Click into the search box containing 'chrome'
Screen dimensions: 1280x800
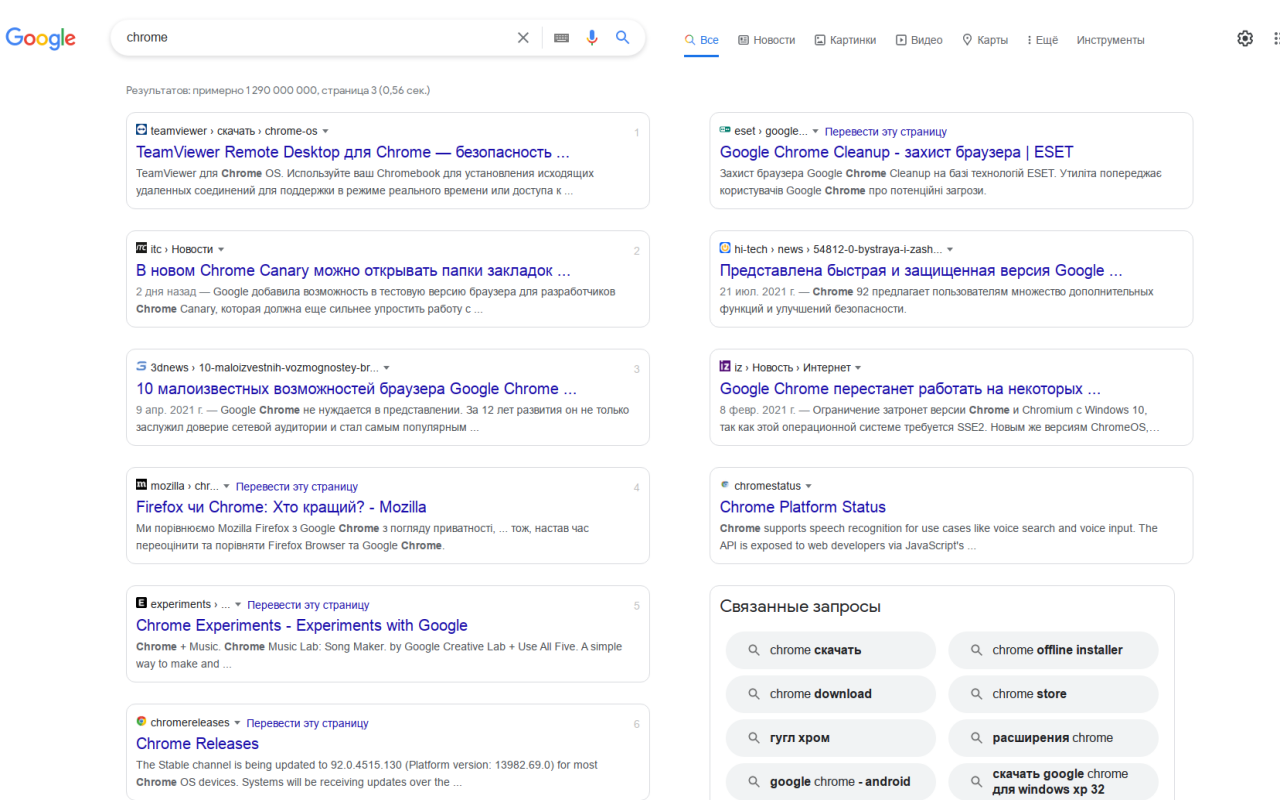(x=315, y=37)
